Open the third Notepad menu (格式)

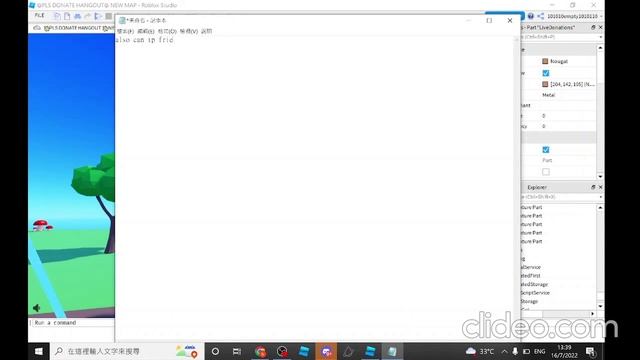[x=167, y=31]
